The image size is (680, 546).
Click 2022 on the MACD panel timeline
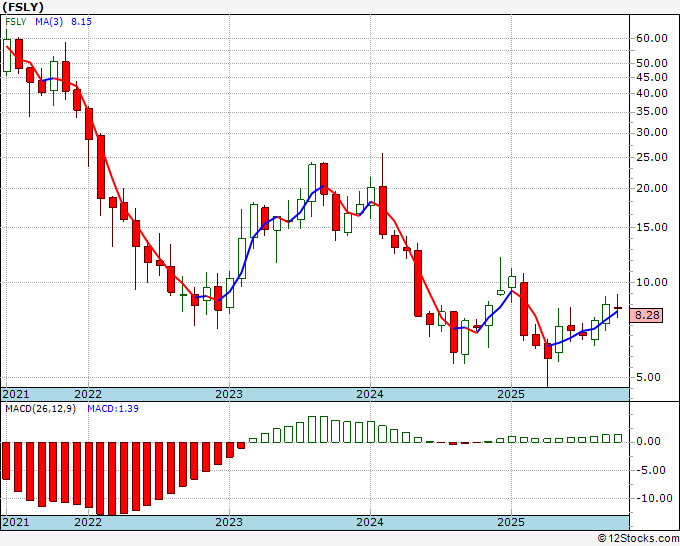pos(88,522)
